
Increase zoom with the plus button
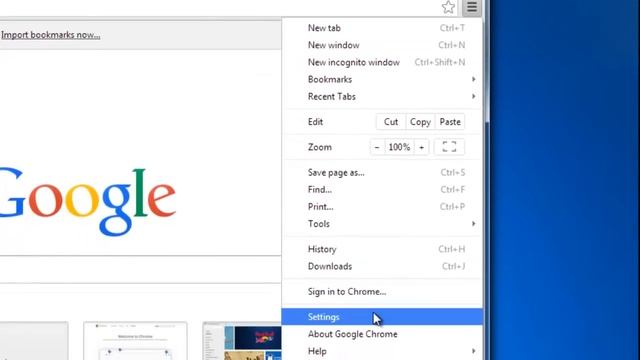422,147
